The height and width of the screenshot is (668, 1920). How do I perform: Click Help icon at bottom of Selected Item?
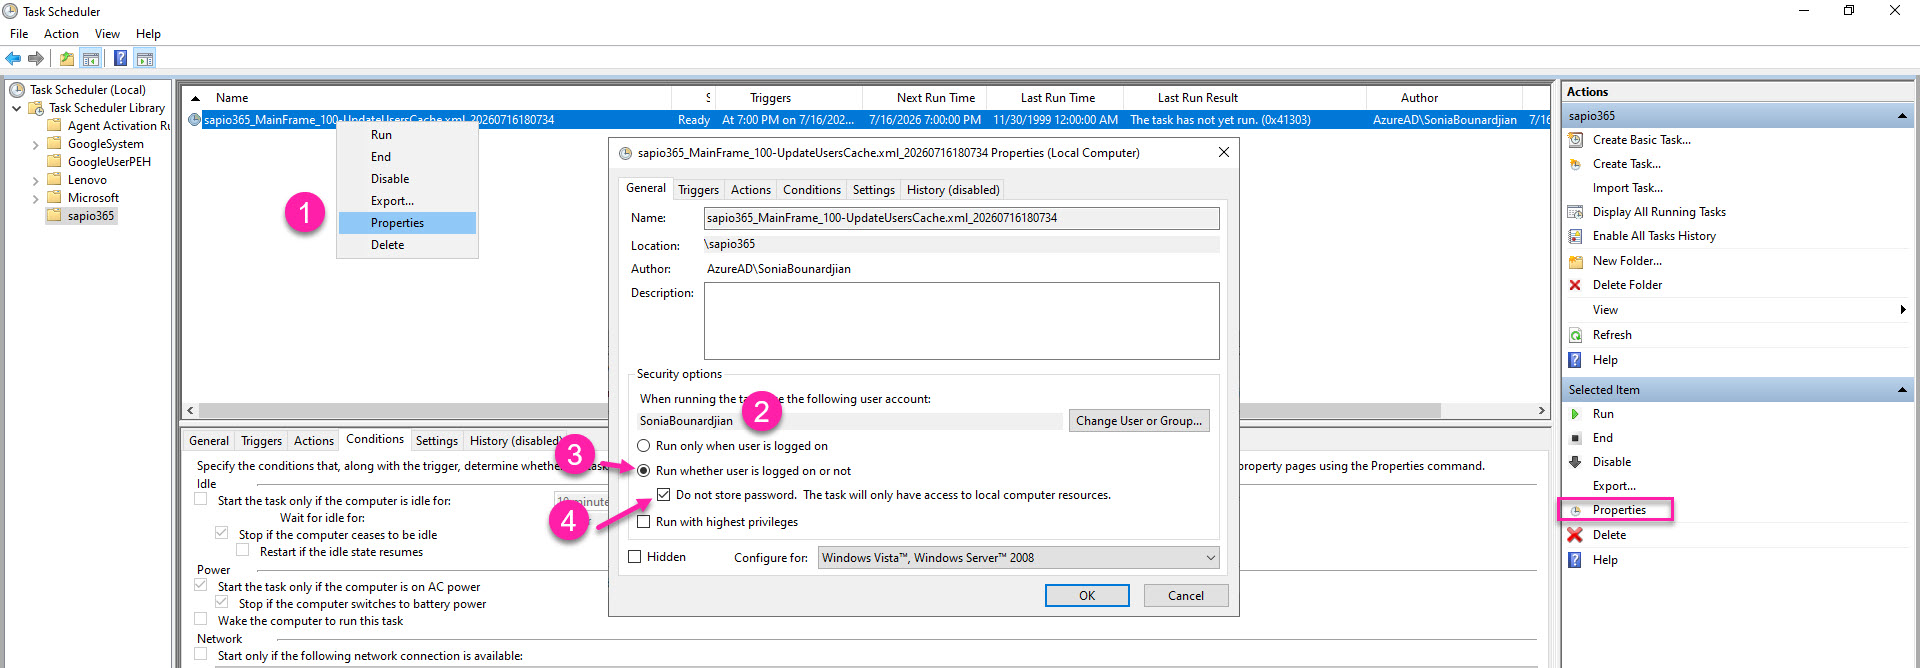pyautogui.click(x=1576, y=560)
